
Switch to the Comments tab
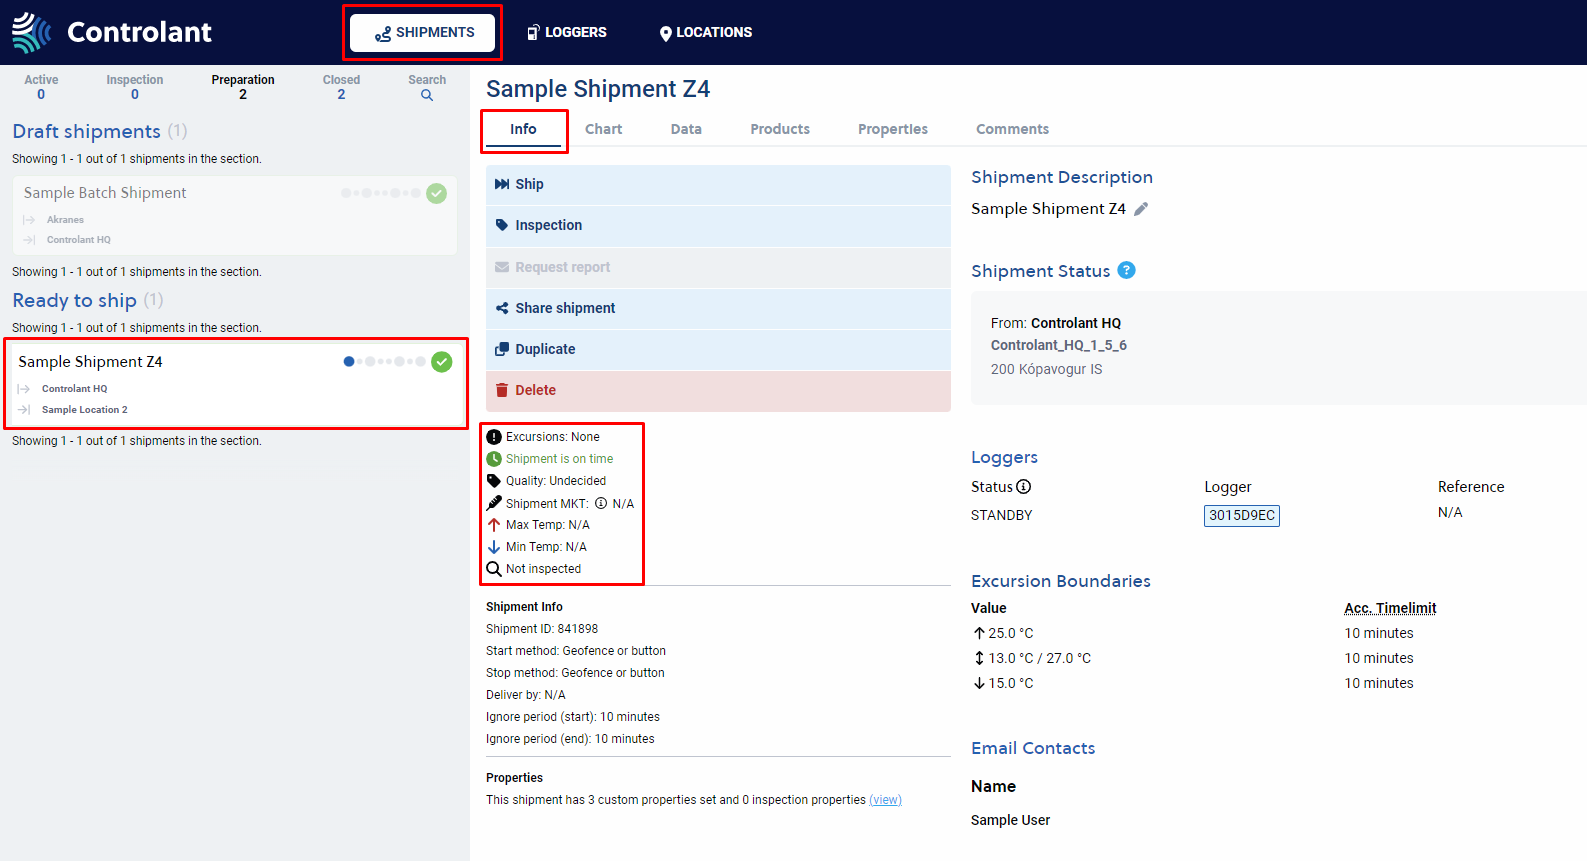[x=1012, y=129]
